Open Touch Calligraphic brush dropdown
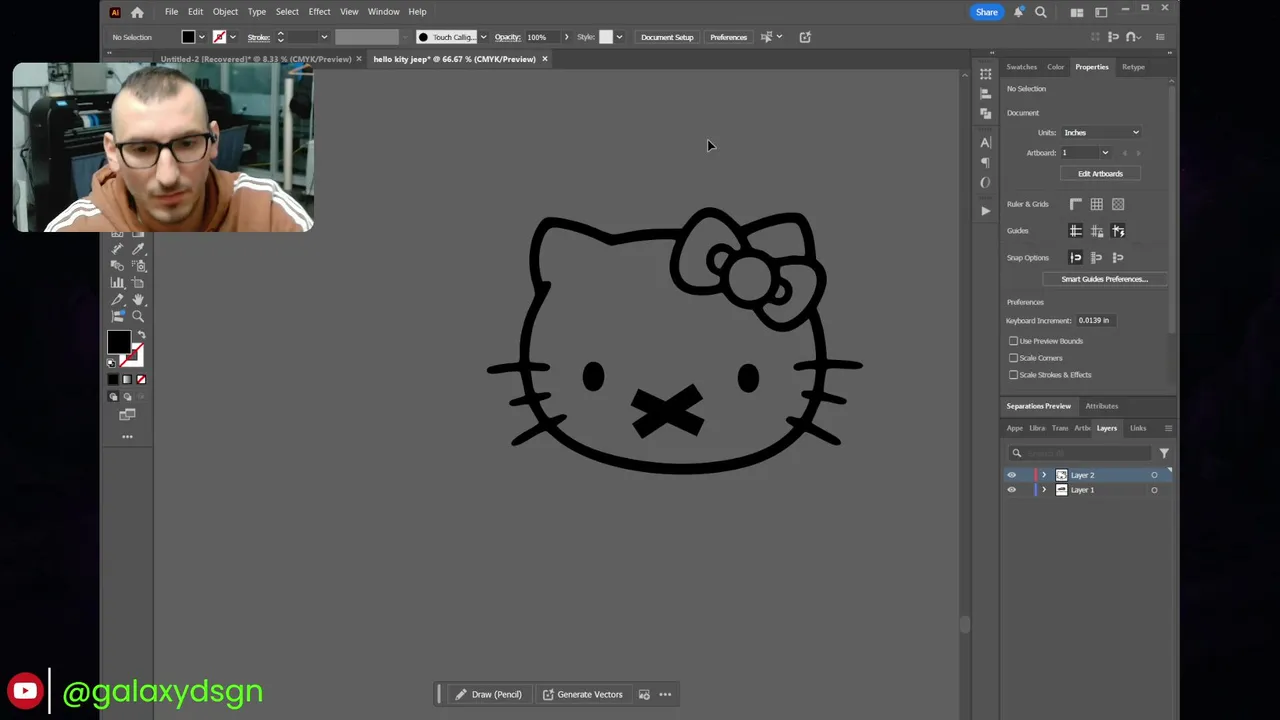 tap(483, 37)
